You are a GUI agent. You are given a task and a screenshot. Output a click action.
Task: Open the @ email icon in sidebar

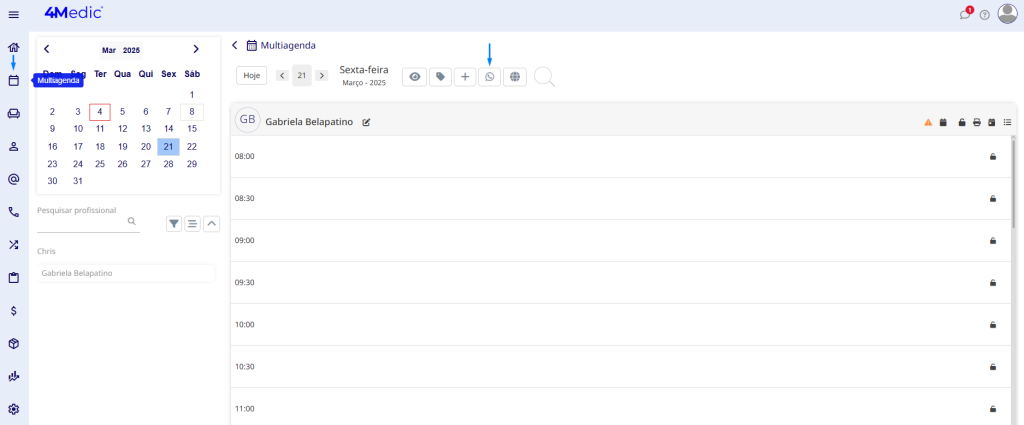(x=13, y=179)
